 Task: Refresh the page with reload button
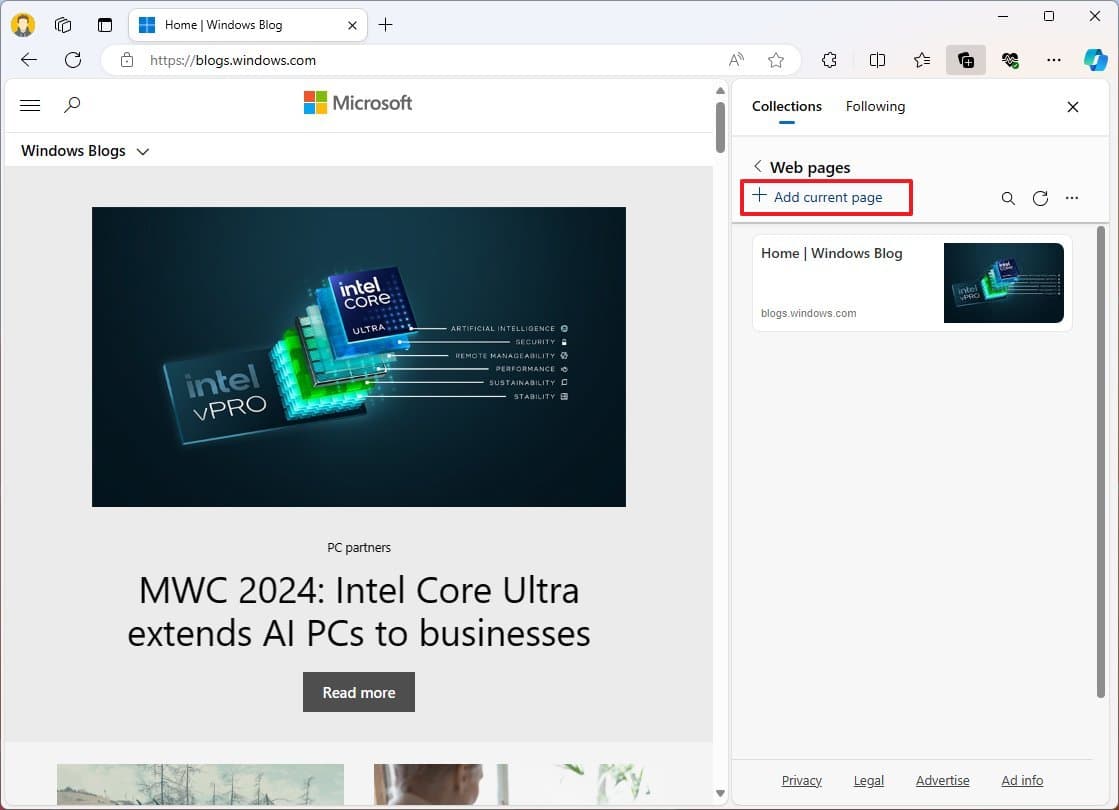(x=73, y=60)
